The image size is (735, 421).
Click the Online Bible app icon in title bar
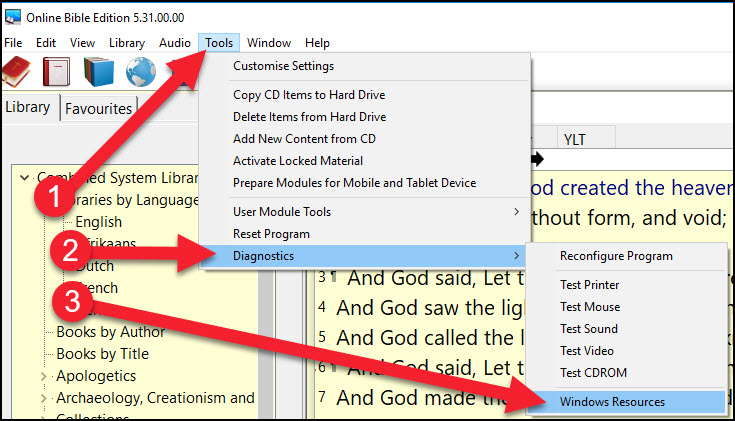pos(13,17)
